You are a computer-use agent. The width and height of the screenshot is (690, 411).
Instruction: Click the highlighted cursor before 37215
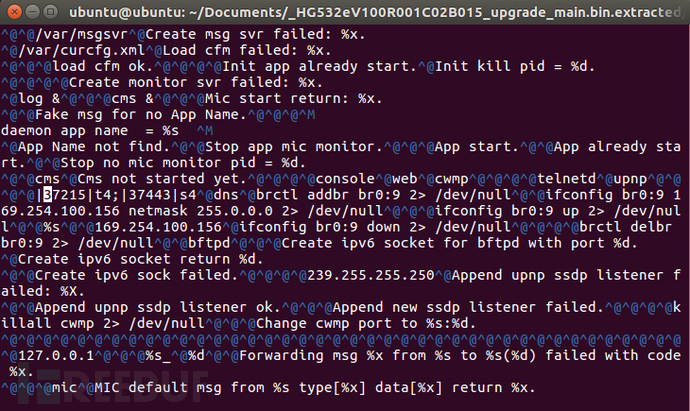tap(48, 194)
